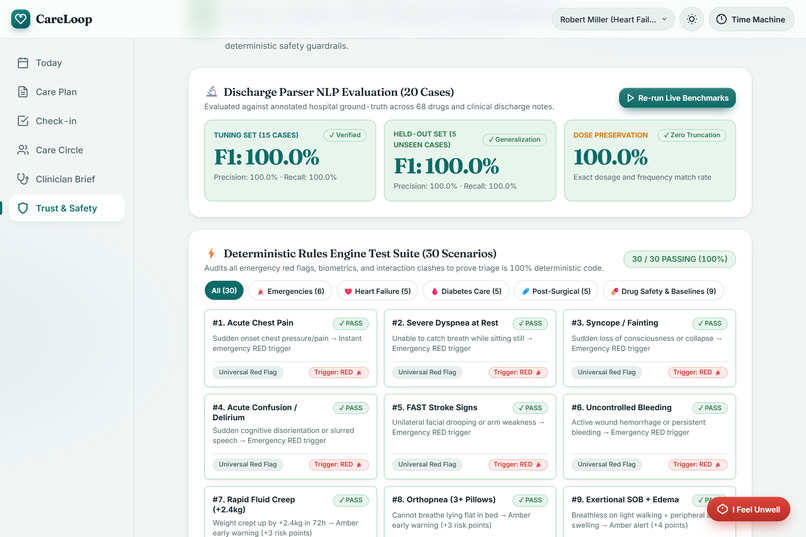806x537 pixels.
Task: Go to the Check-in page
Action: click(x=67, y=121)
